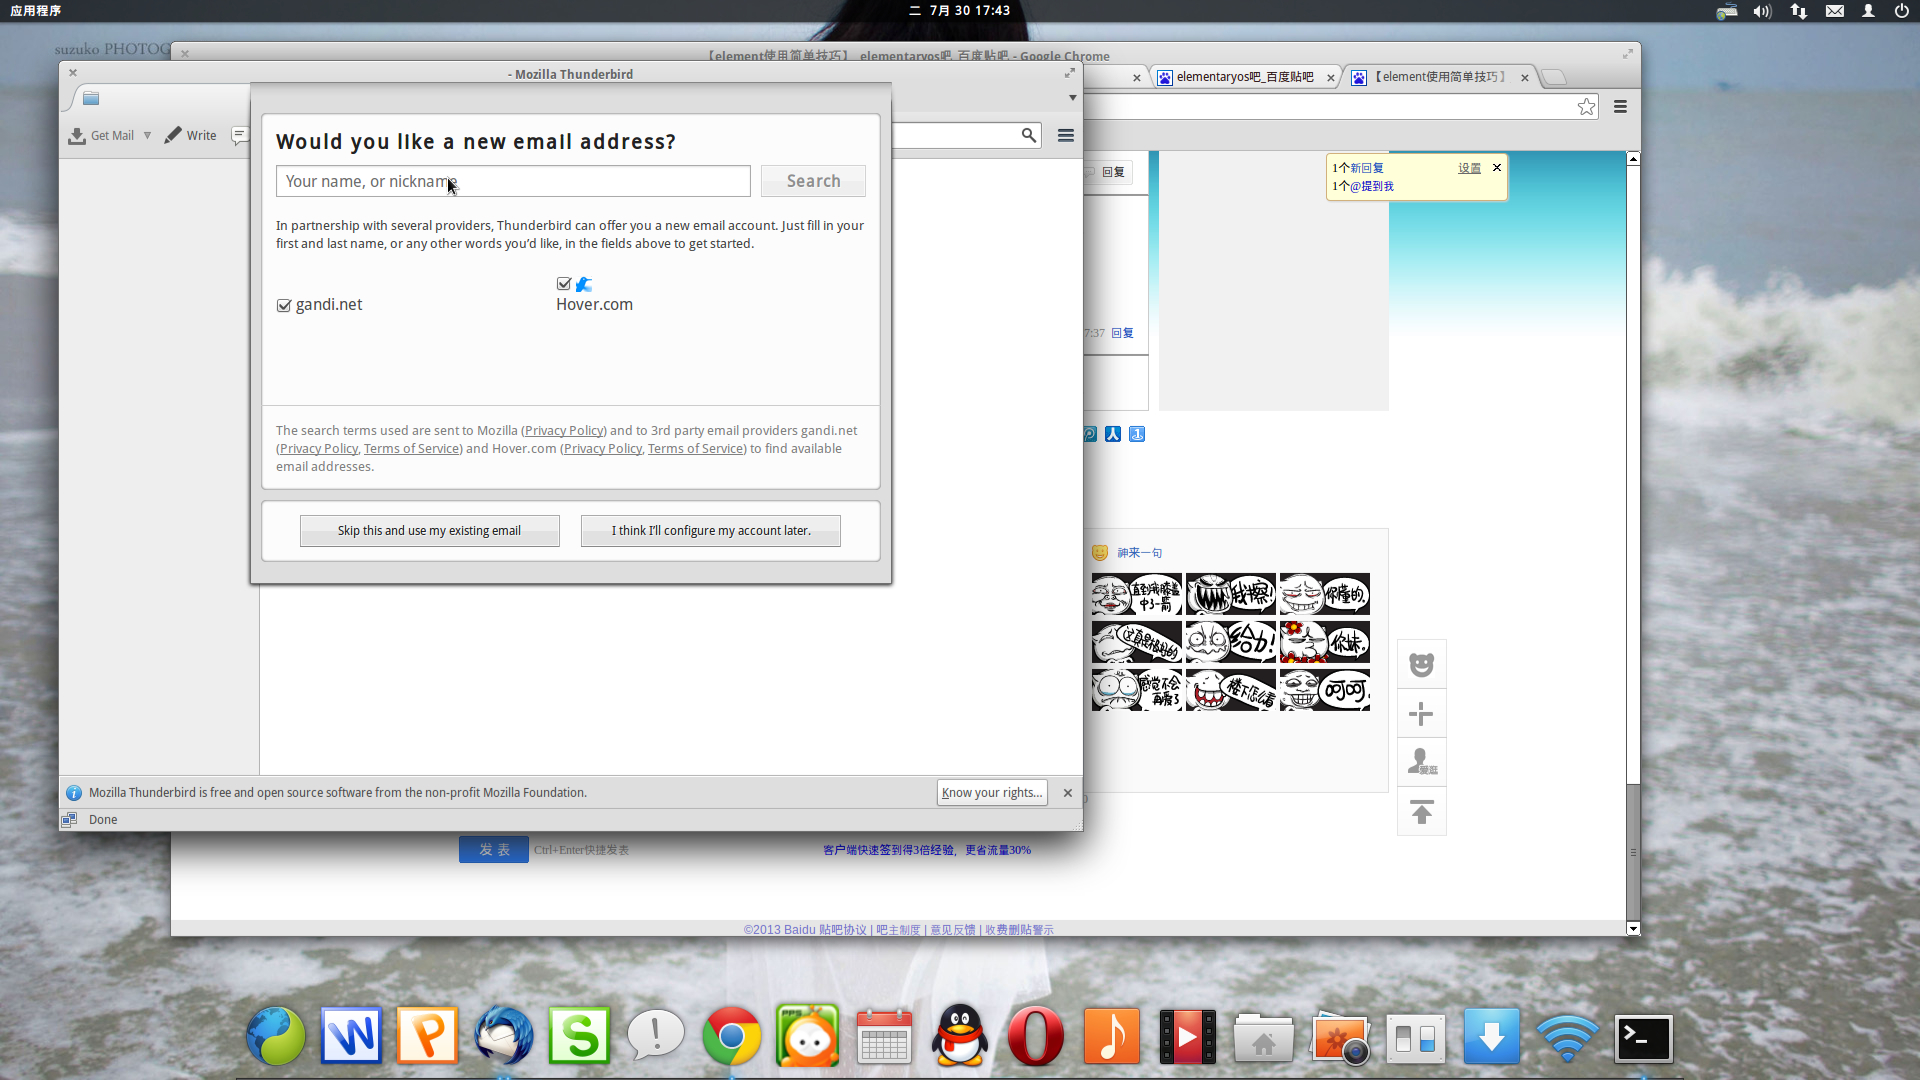Image resolution: width=1920 pixels, height=1080 pixels.
Task: Open the tab list dropdown arrow in Thunderbird
Action: tap(1072, 98)
